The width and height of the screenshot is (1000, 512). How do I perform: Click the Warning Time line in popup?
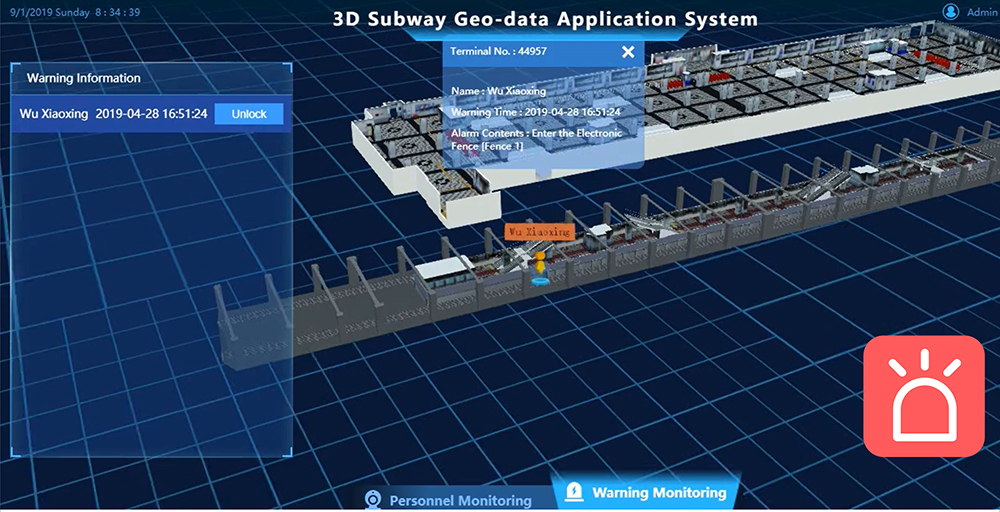pyautogui.click(x=536, y=112)
